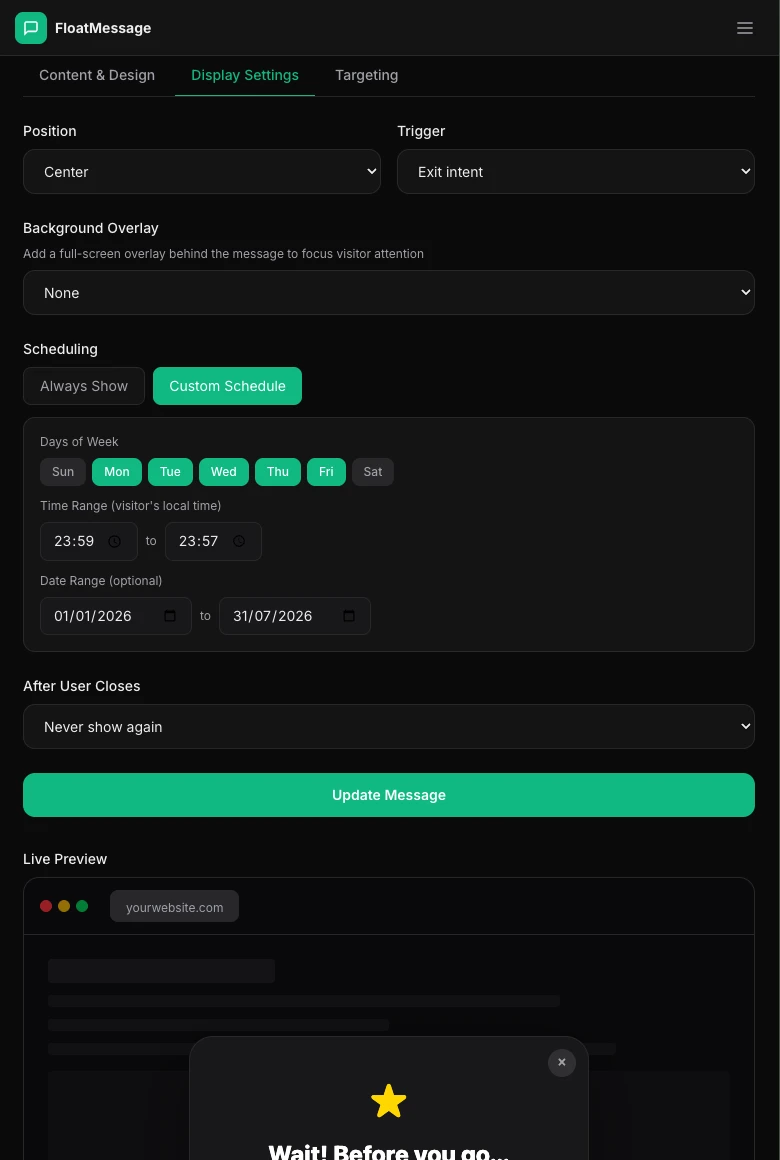Open the hamburger menu
Screen dimensions: 780x1160
point(745,28)
